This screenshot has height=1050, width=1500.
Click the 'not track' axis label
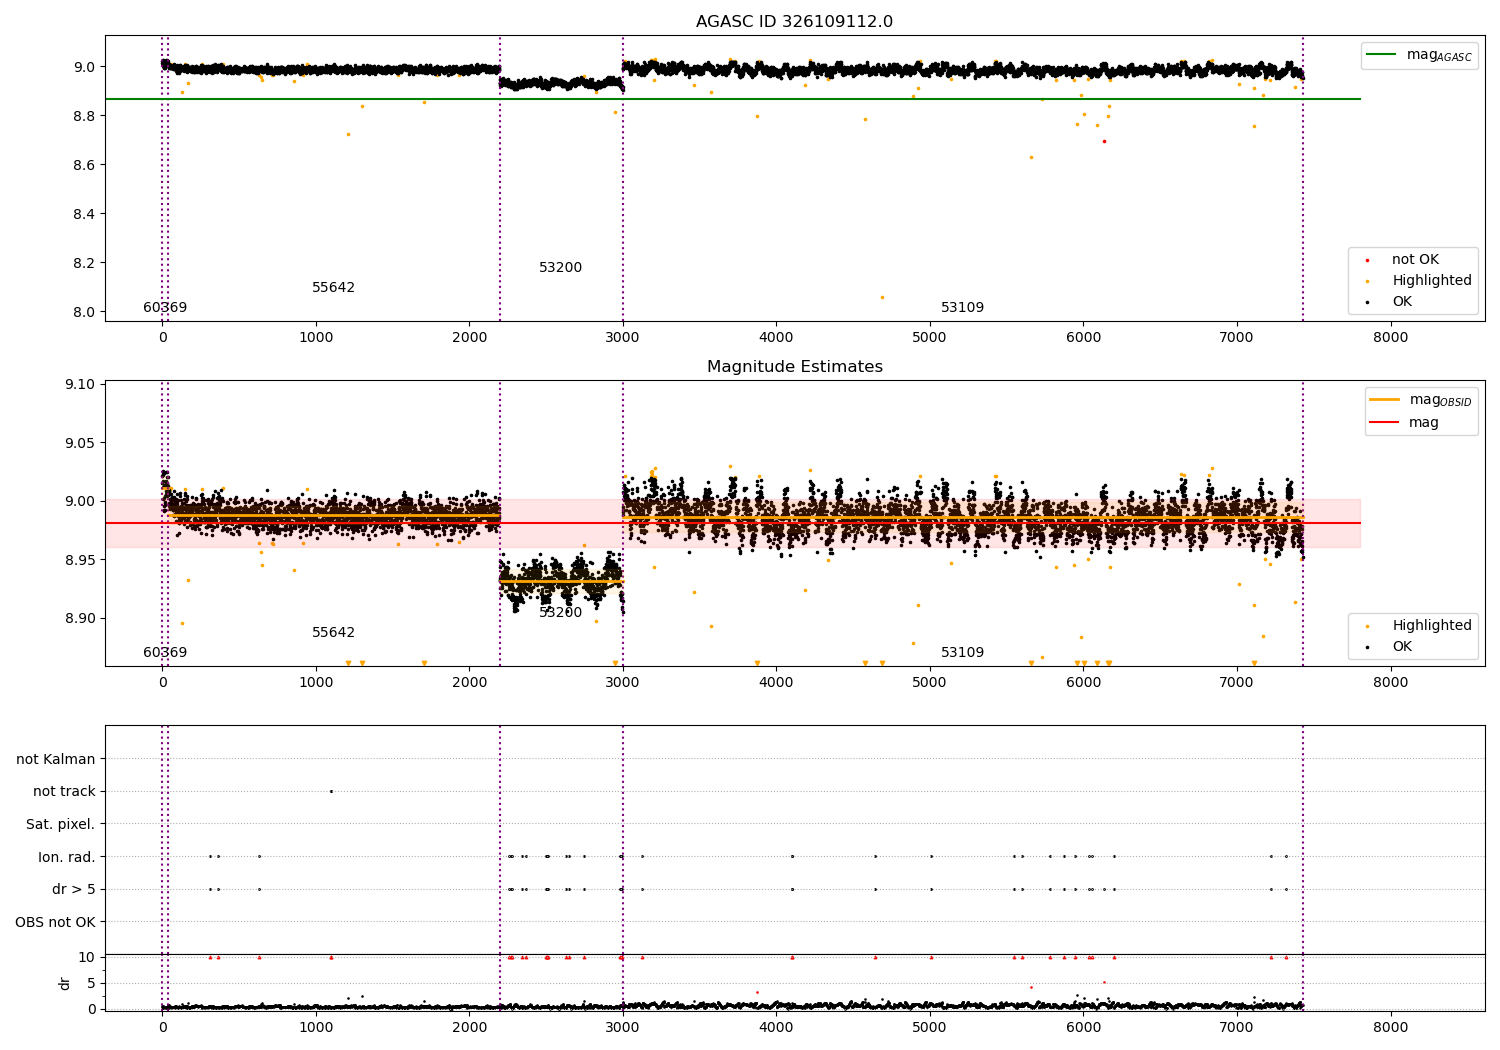tap(64, 791)
